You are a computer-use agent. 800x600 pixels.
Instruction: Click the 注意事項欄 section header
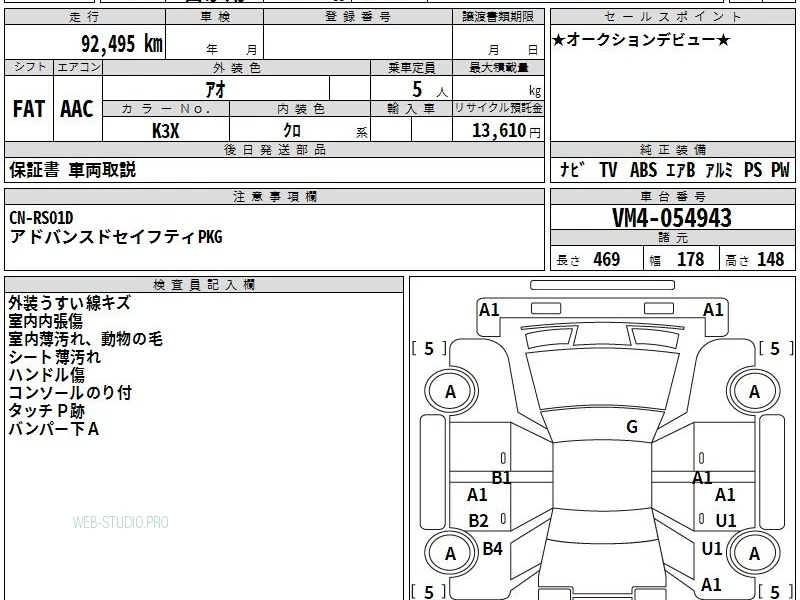click(274, 196)
